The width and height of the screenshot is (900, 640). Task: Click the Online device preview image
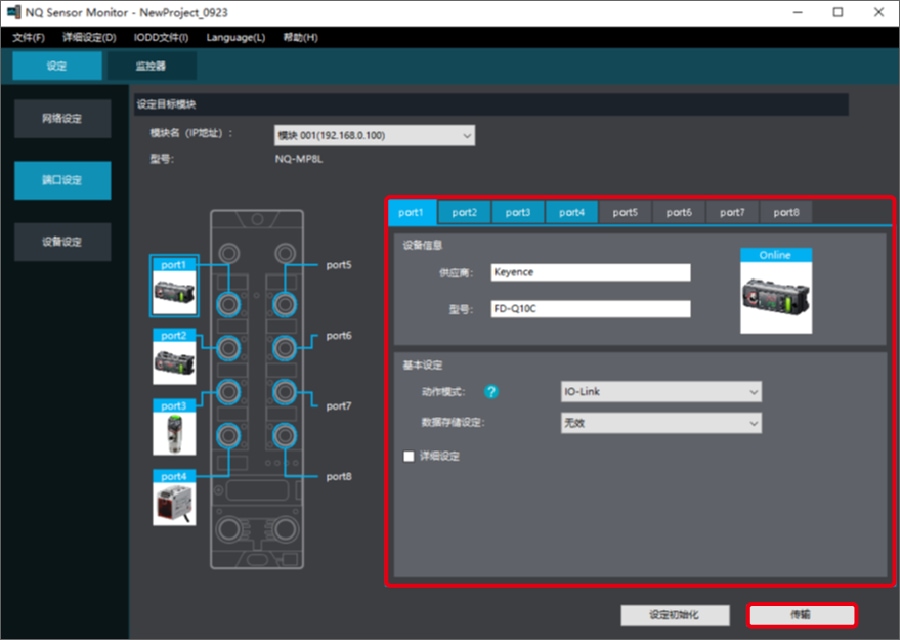pyautogui.click(x=775, y=297)
